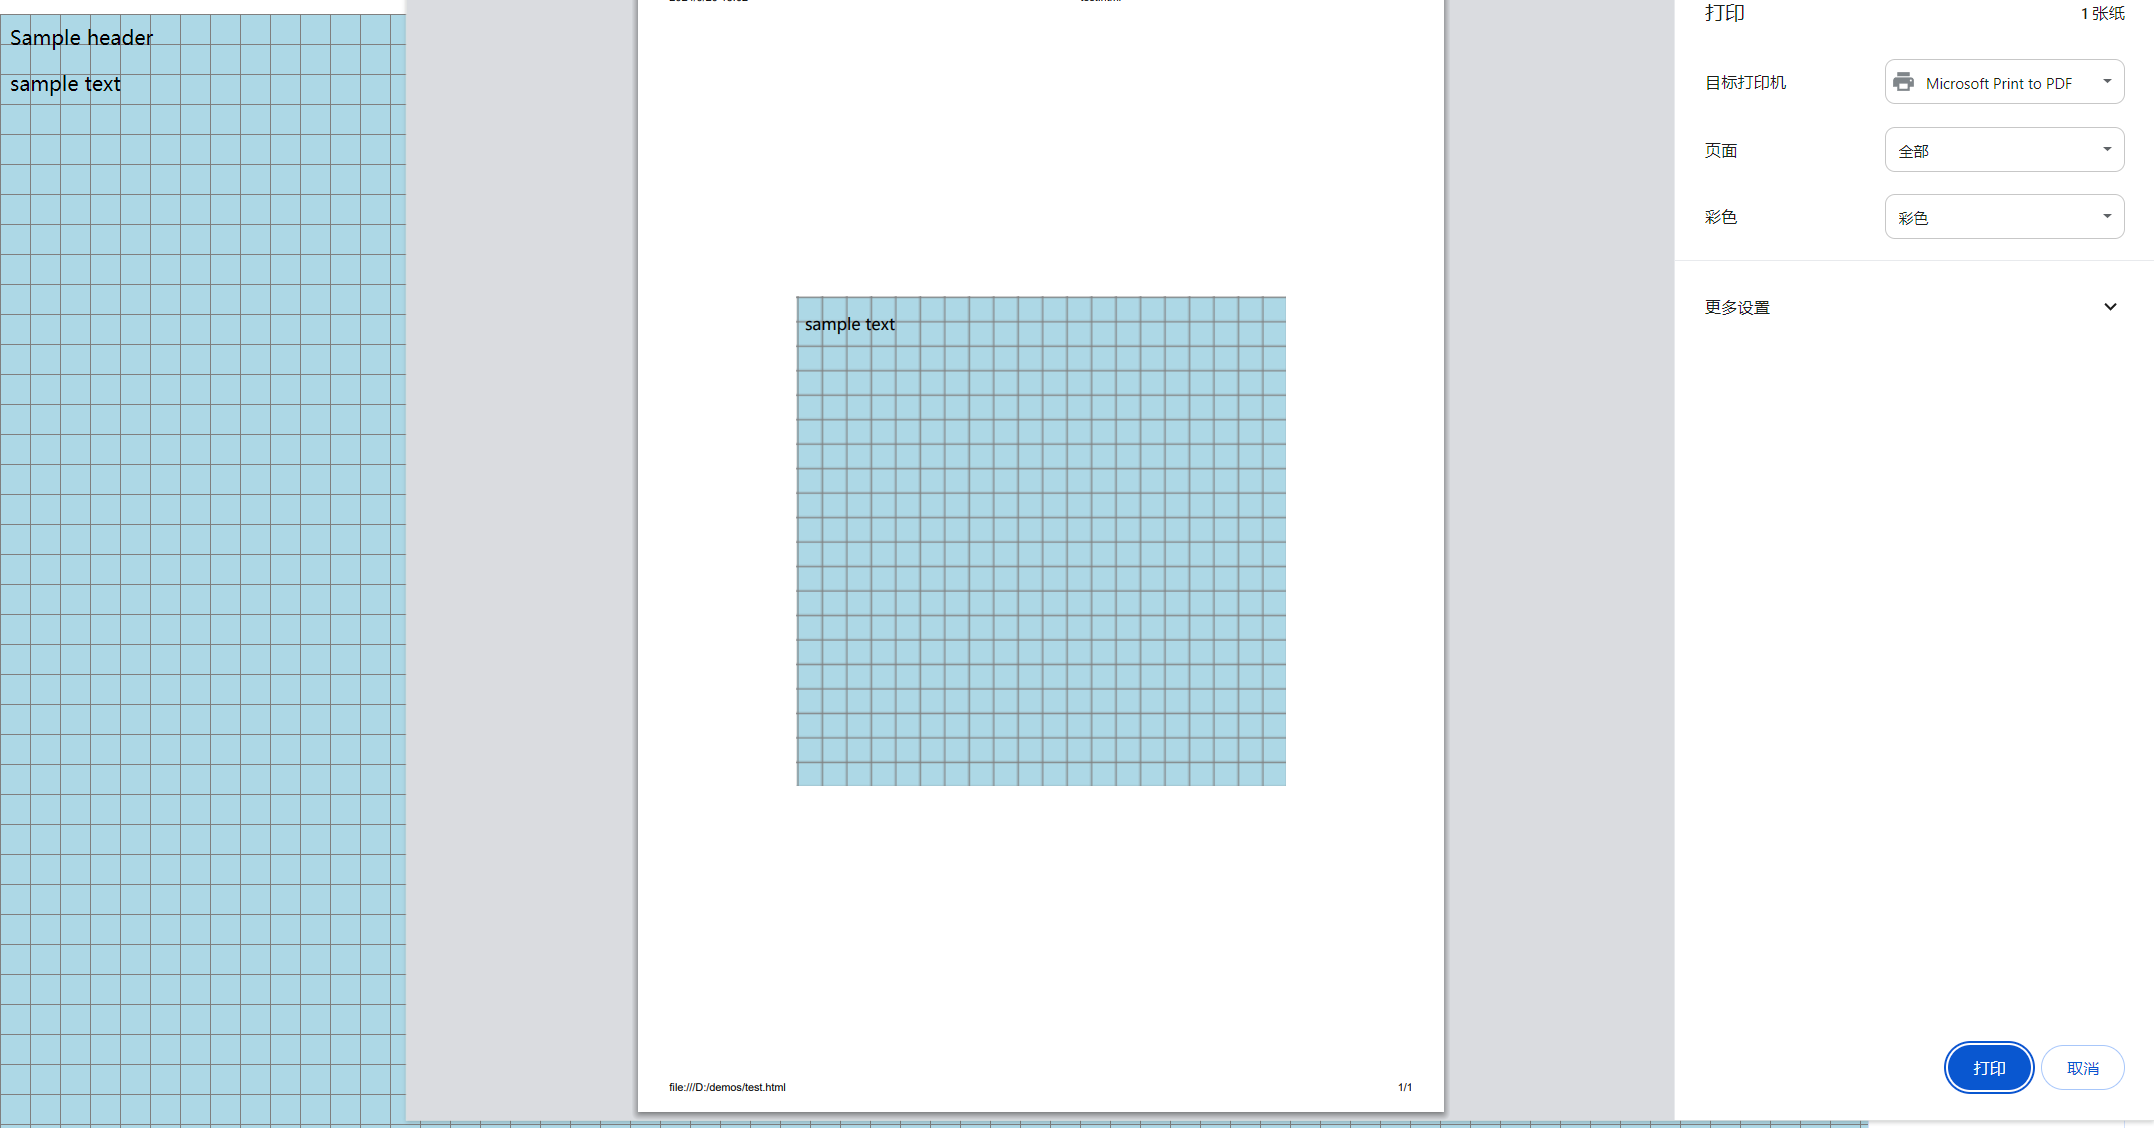Click the printer icon beside Microsoft Print to PDF

coord(1904,82)
